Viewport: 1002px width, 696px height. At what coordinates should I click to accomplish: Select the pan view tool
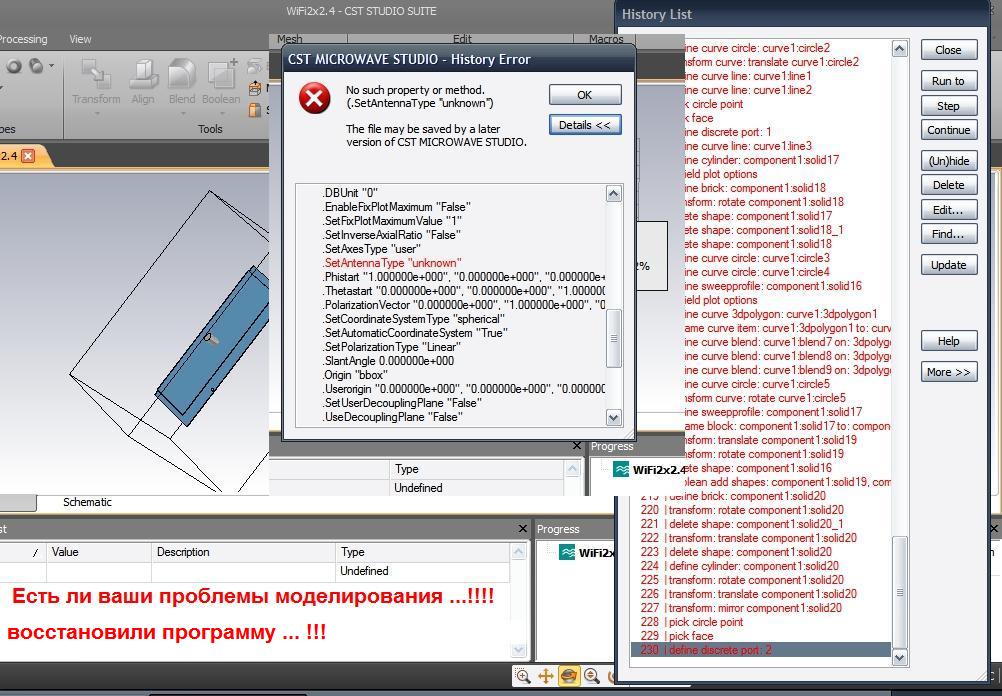click(x=546, y=676)
